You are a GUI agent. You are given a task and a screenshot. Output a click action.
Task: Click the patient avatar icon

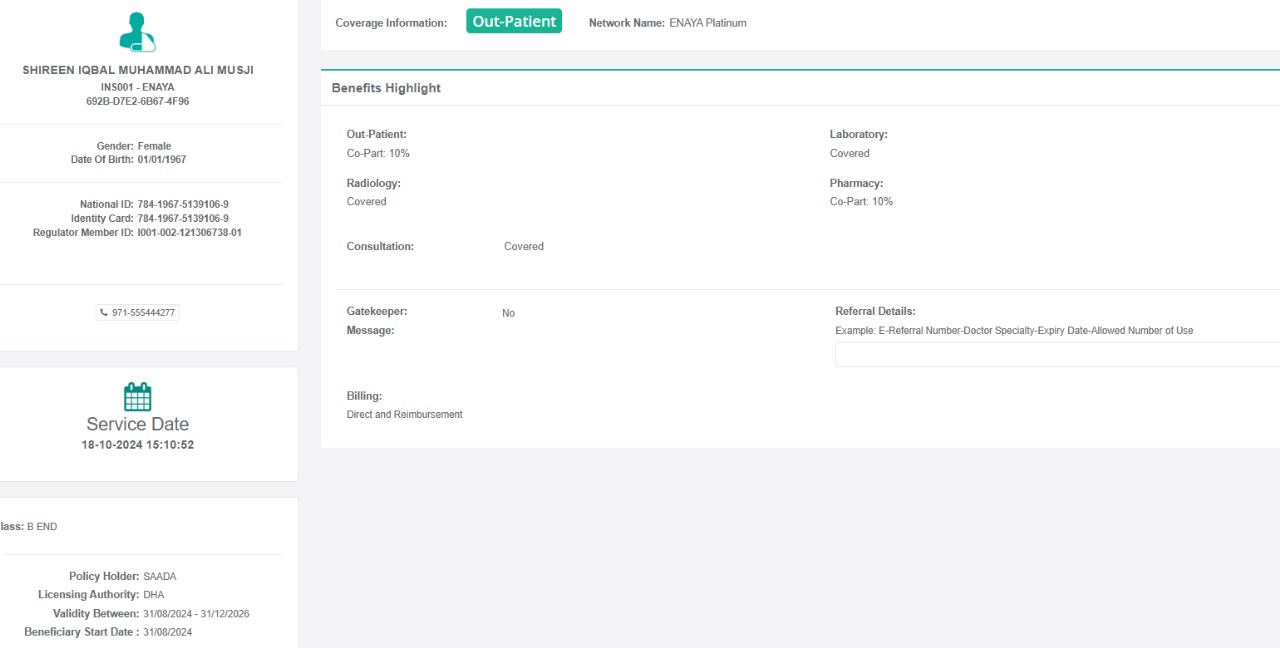click(137, 32)
